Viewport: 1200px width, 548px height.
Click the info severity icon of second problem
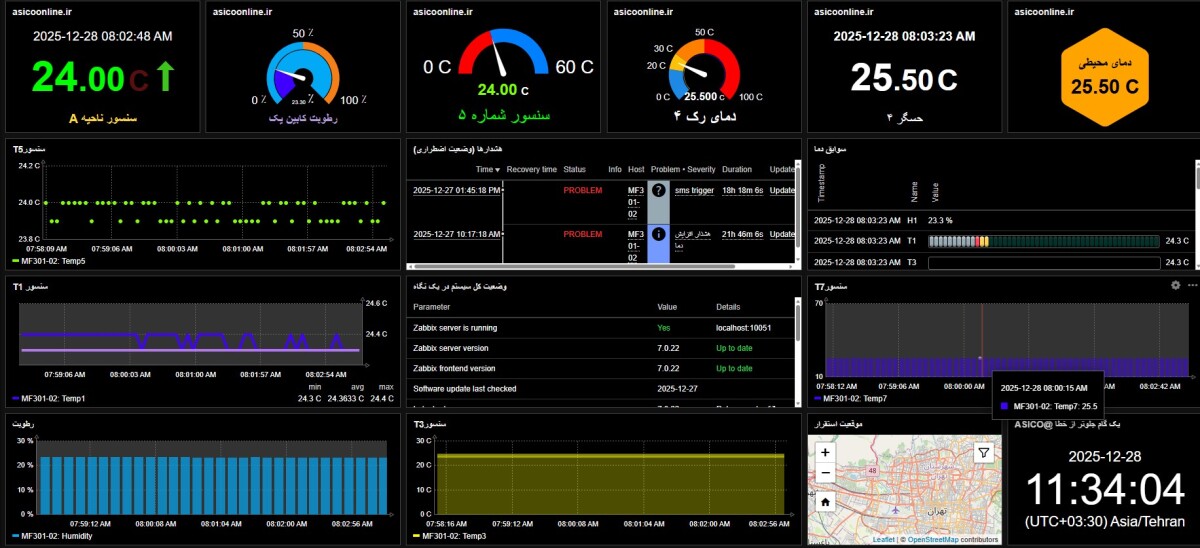(x=658, y=234)
